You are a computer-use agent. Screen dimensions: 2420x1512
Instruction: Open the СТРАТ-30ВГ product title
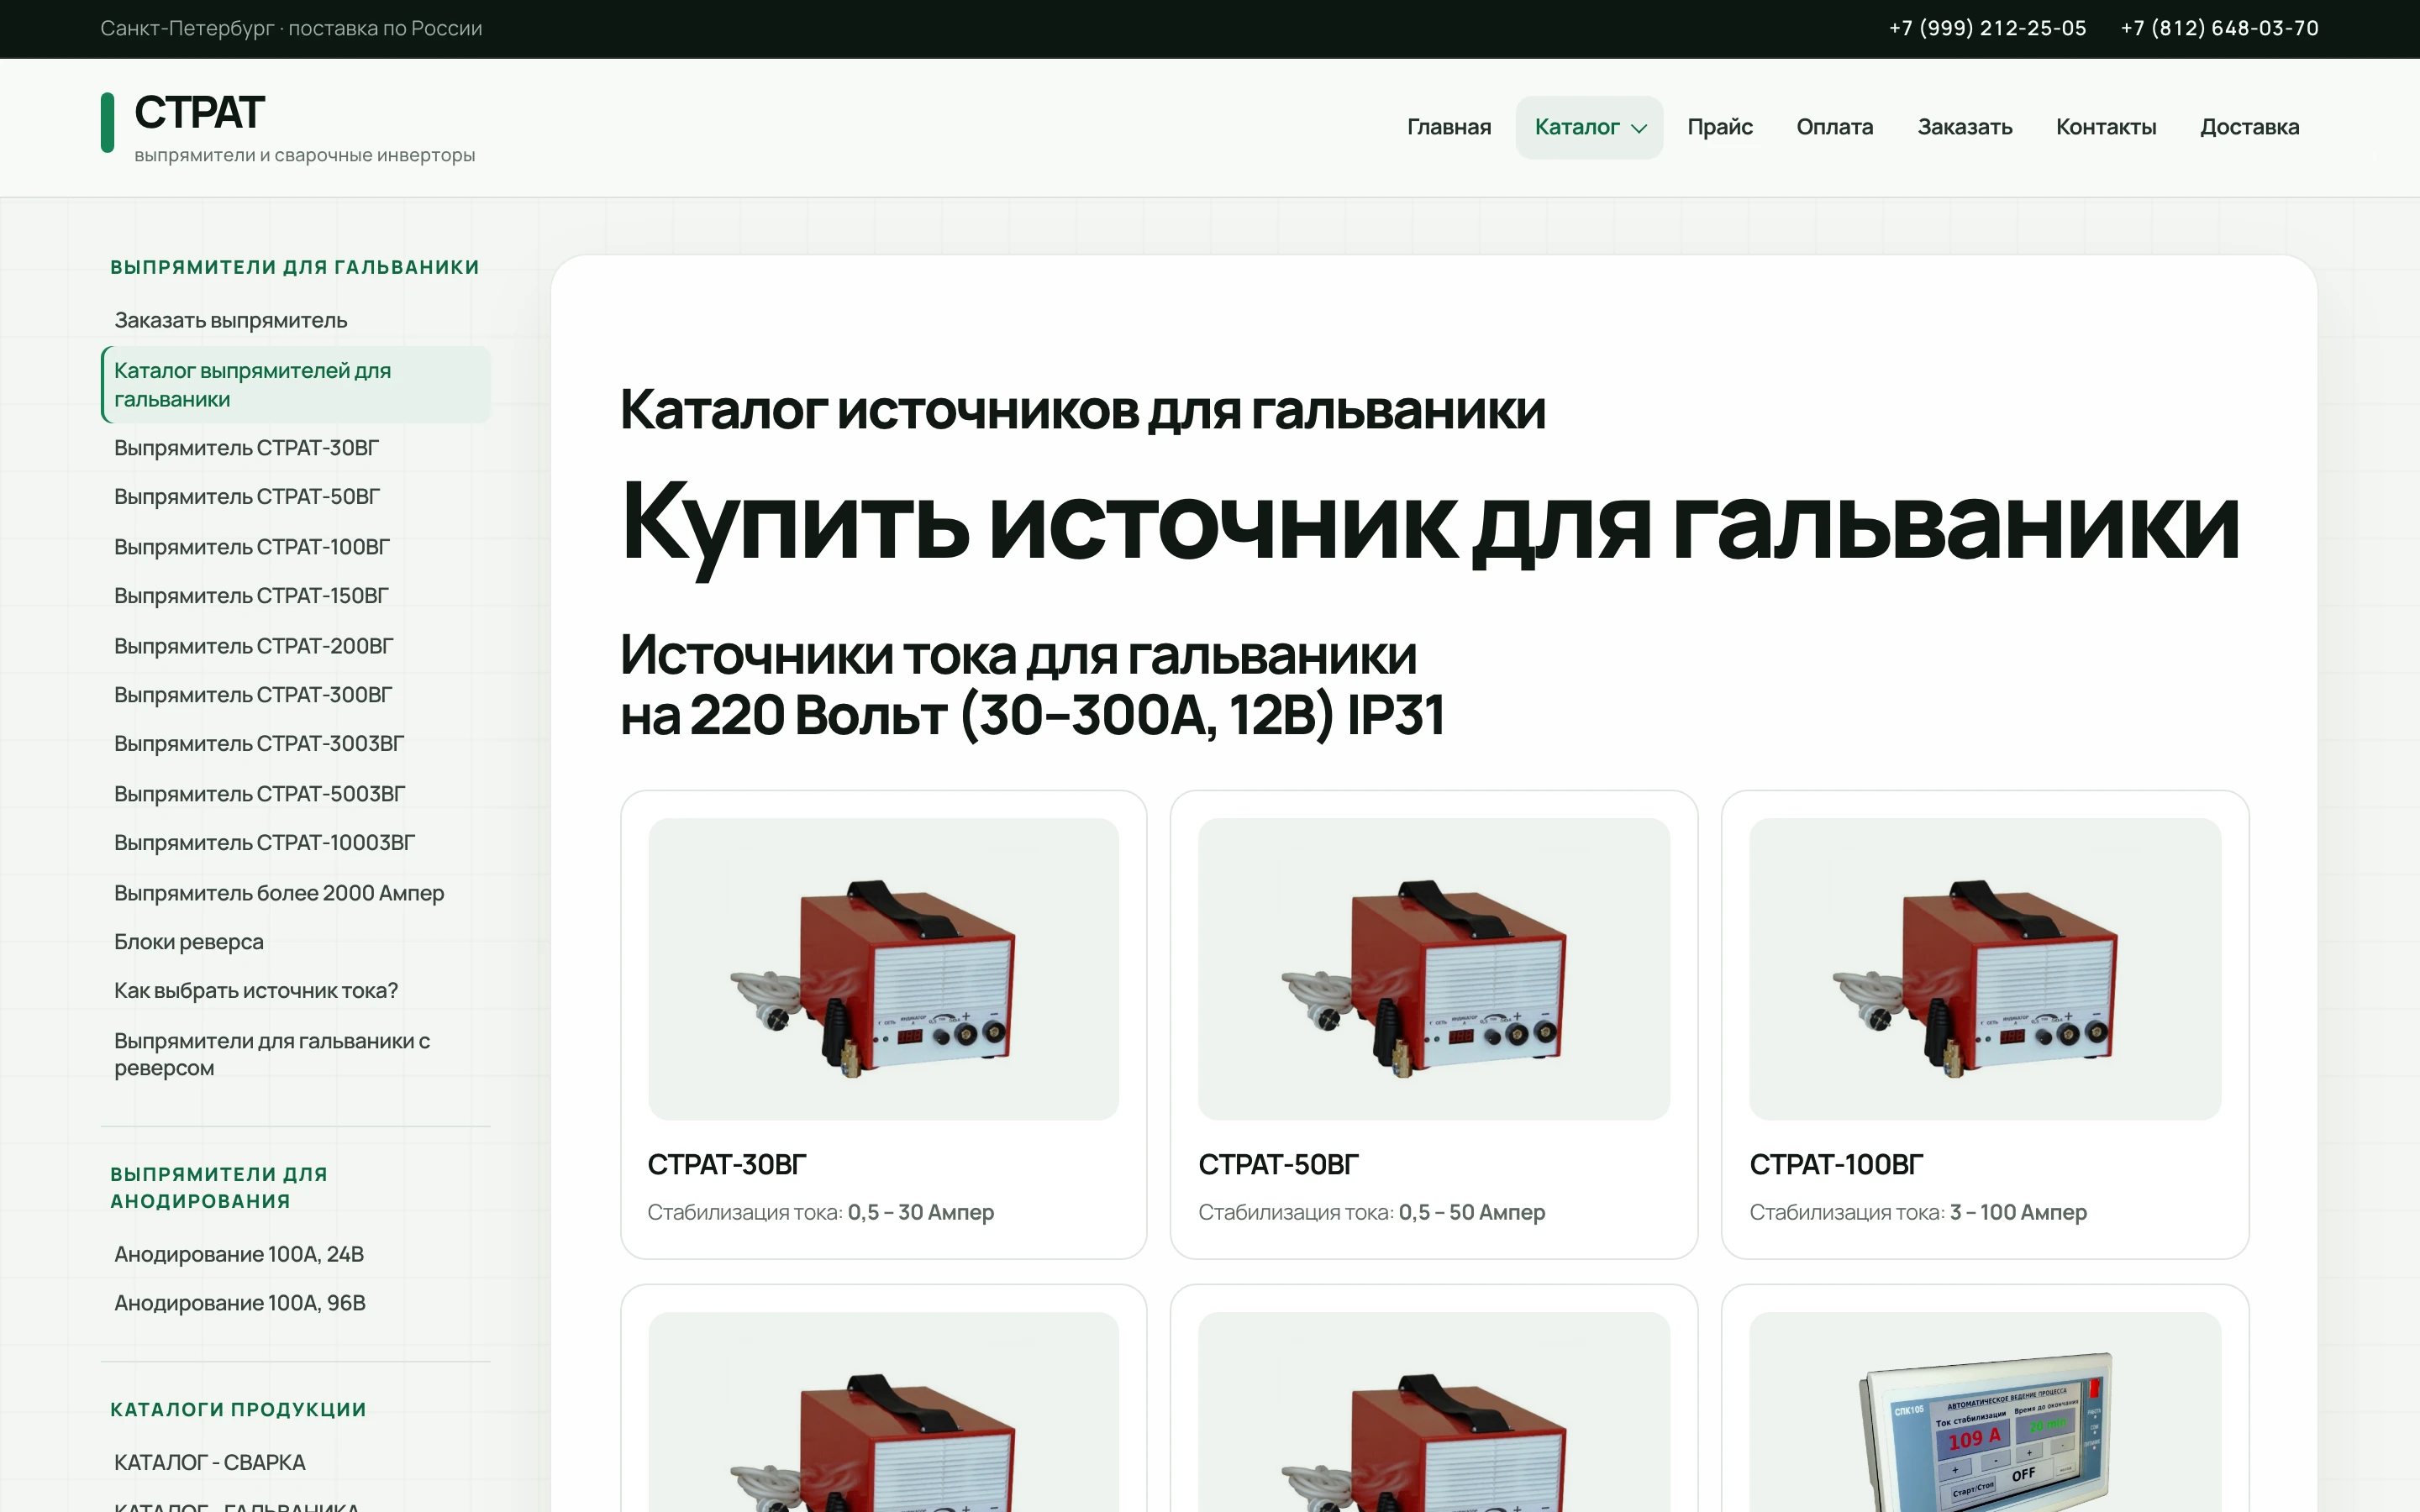click(x=727, y=1165)
